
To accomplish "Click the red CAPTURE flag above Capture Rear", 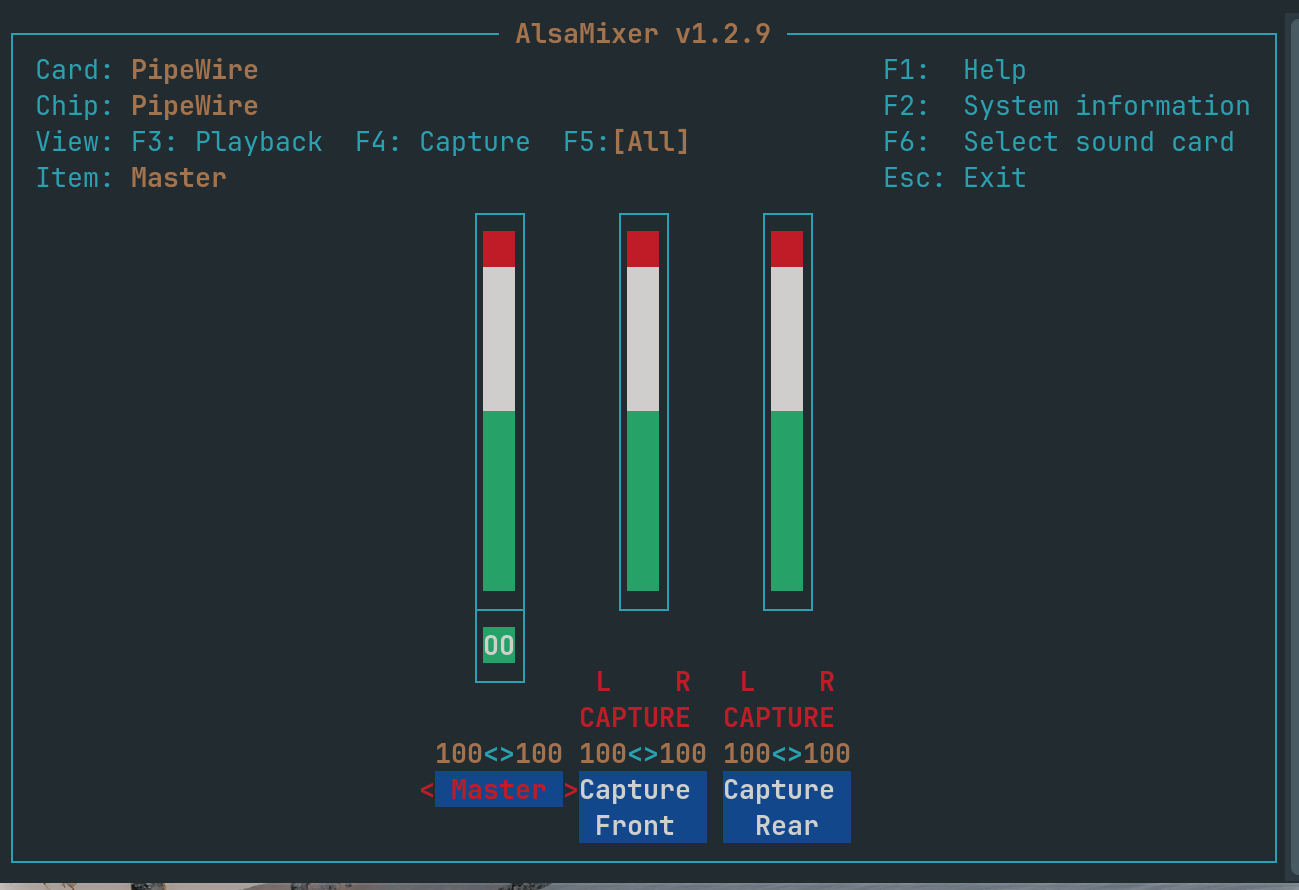I will pyautogui.click(x=778, y=716).
